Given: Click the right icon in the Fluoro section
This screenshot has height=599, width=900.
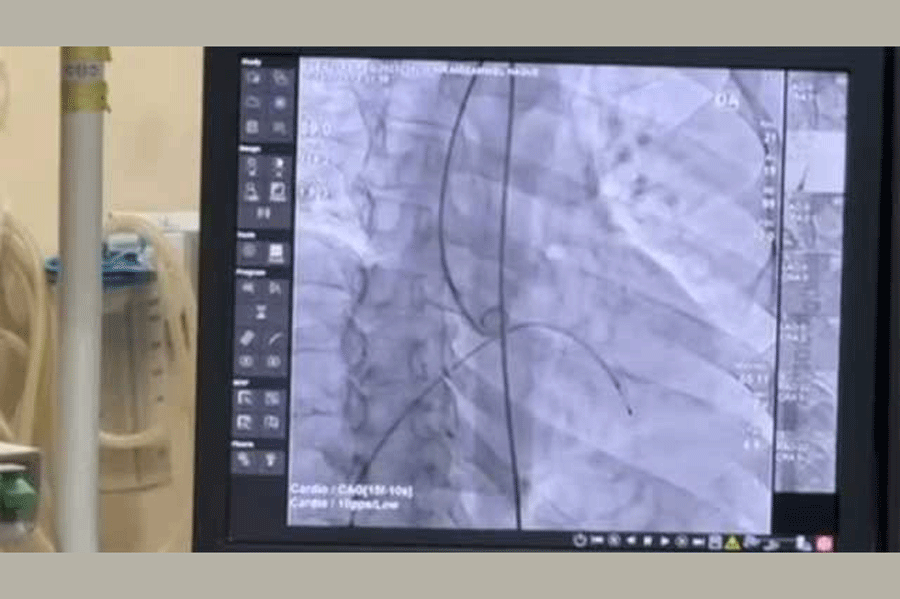Looking at the screenshot, I should [x=270, y=460].
